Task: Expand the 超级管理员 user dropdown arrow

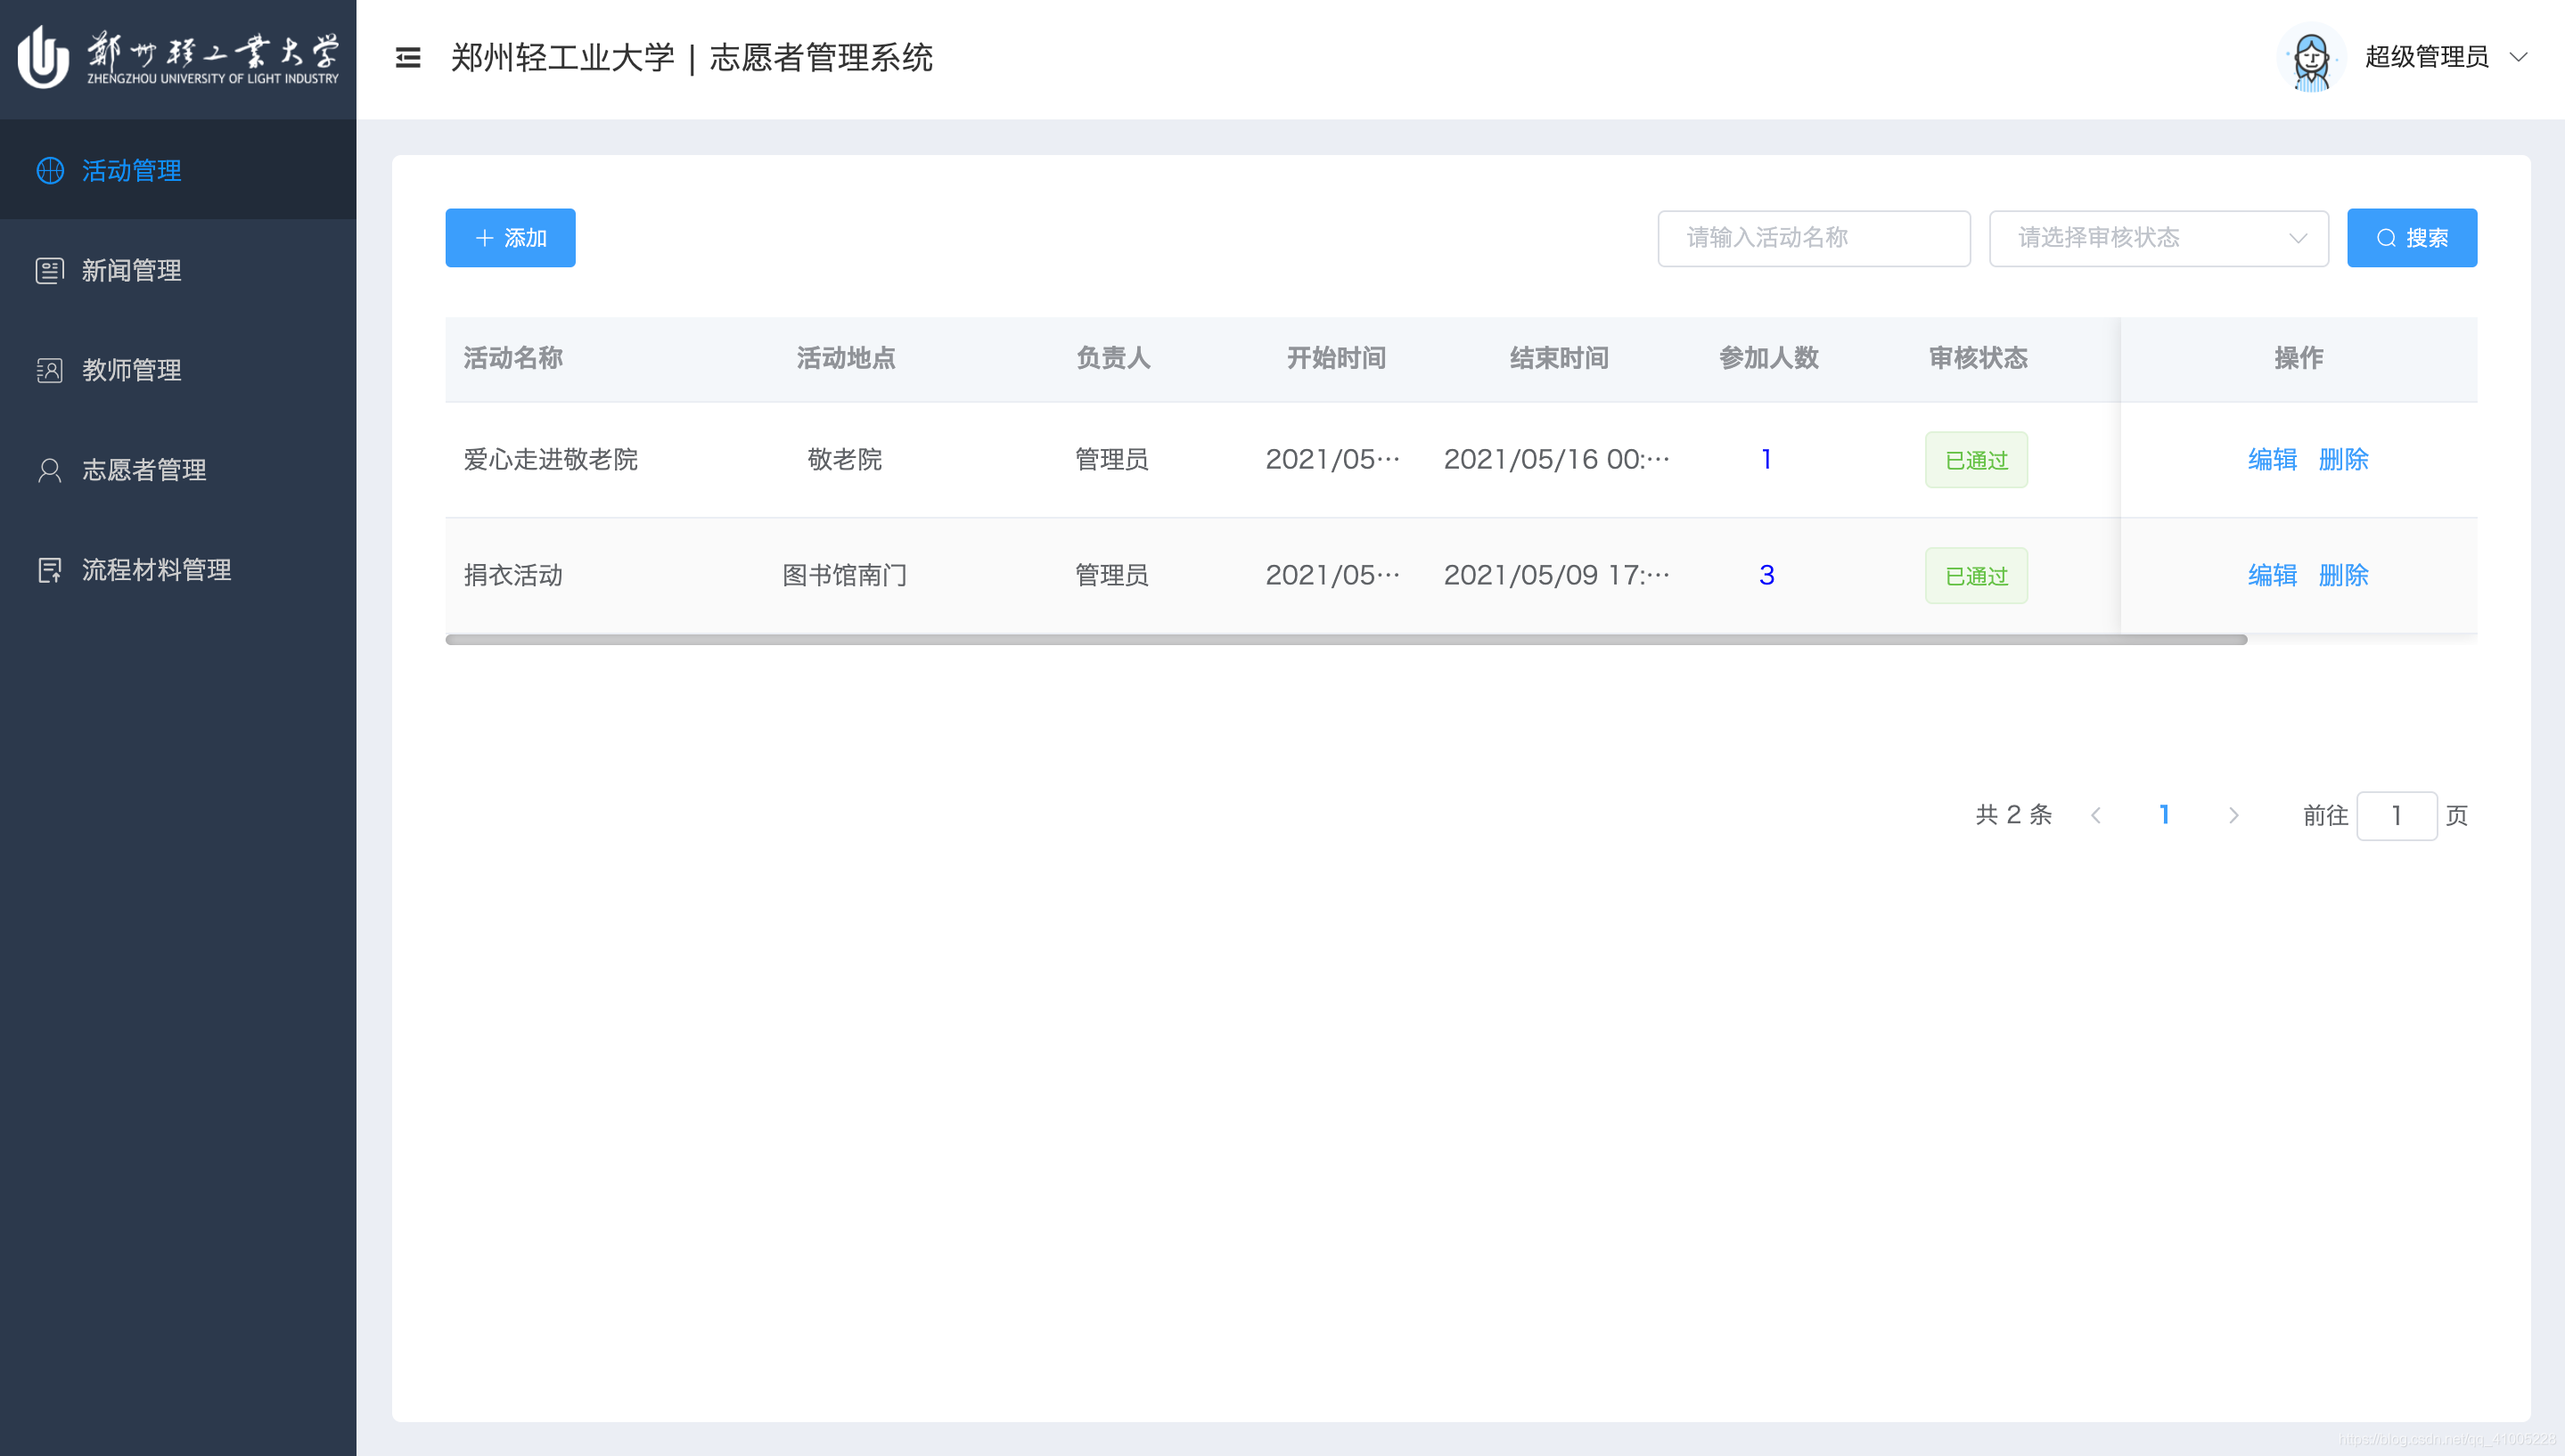Action: click(x=2519, y=58)
